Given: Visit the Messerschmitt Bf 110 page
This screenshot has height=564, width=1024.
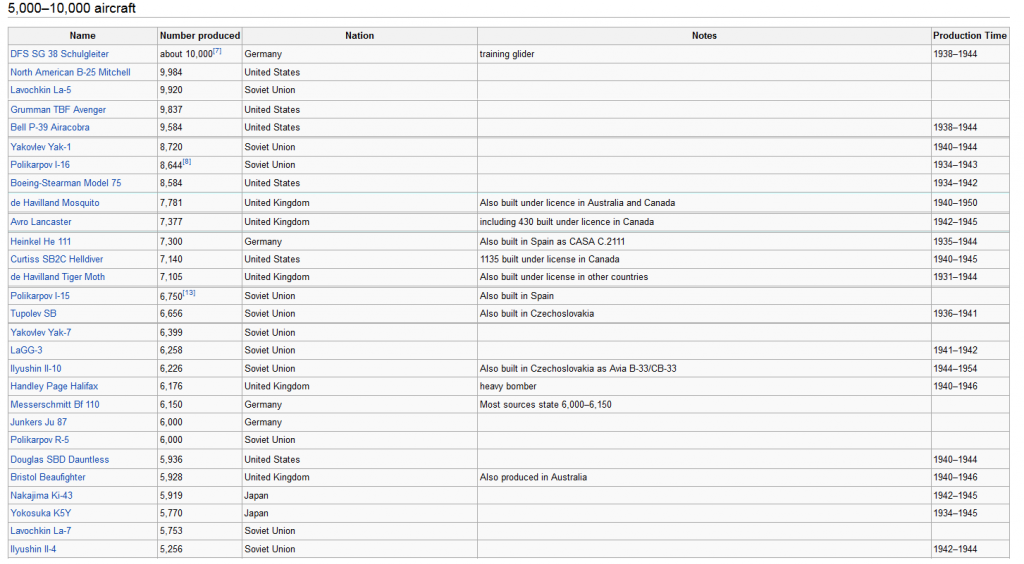Looking at the screenshot, I should tap(55, 405).
